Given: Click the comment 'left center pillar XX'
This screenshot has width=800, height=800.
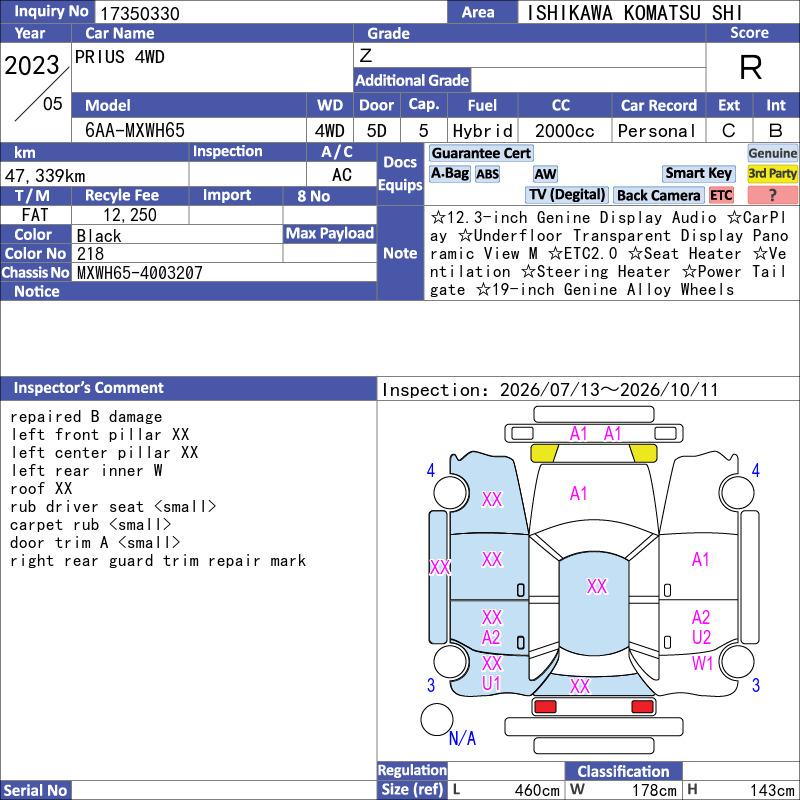Looking at the screenshot, I should [x=104, y=453].
